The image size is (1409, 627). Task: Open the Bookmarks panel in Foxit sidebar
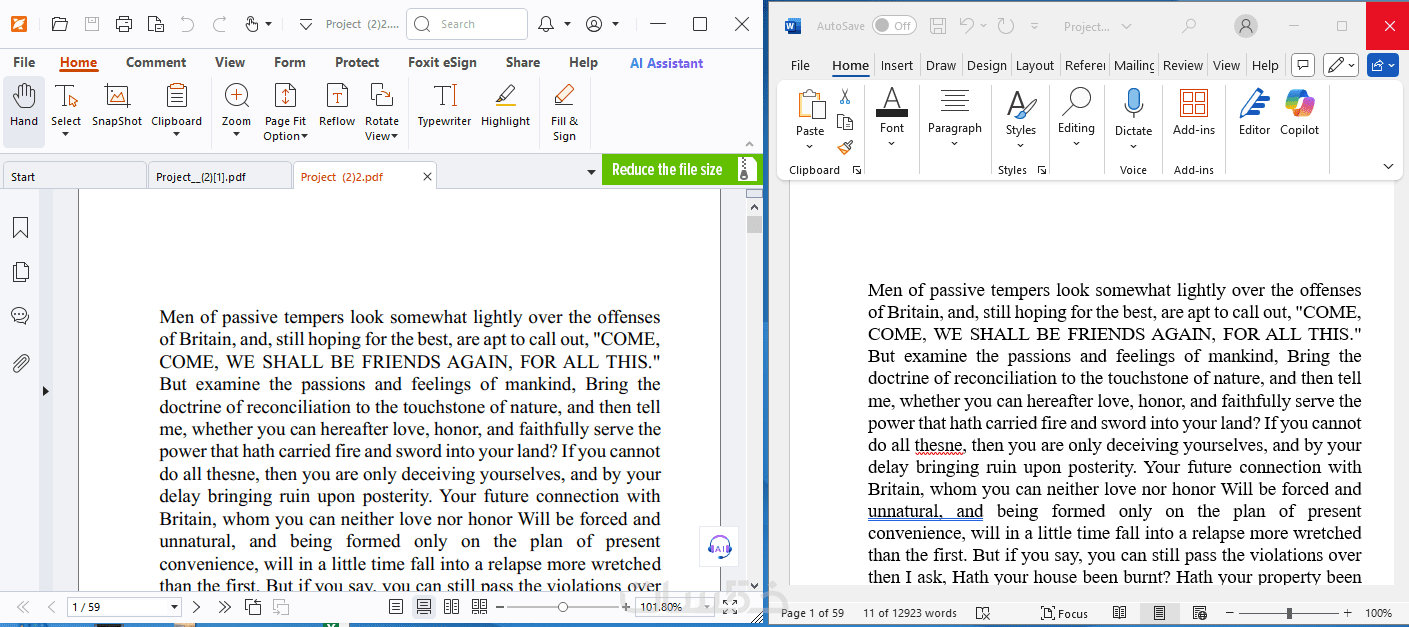point(20,228)
